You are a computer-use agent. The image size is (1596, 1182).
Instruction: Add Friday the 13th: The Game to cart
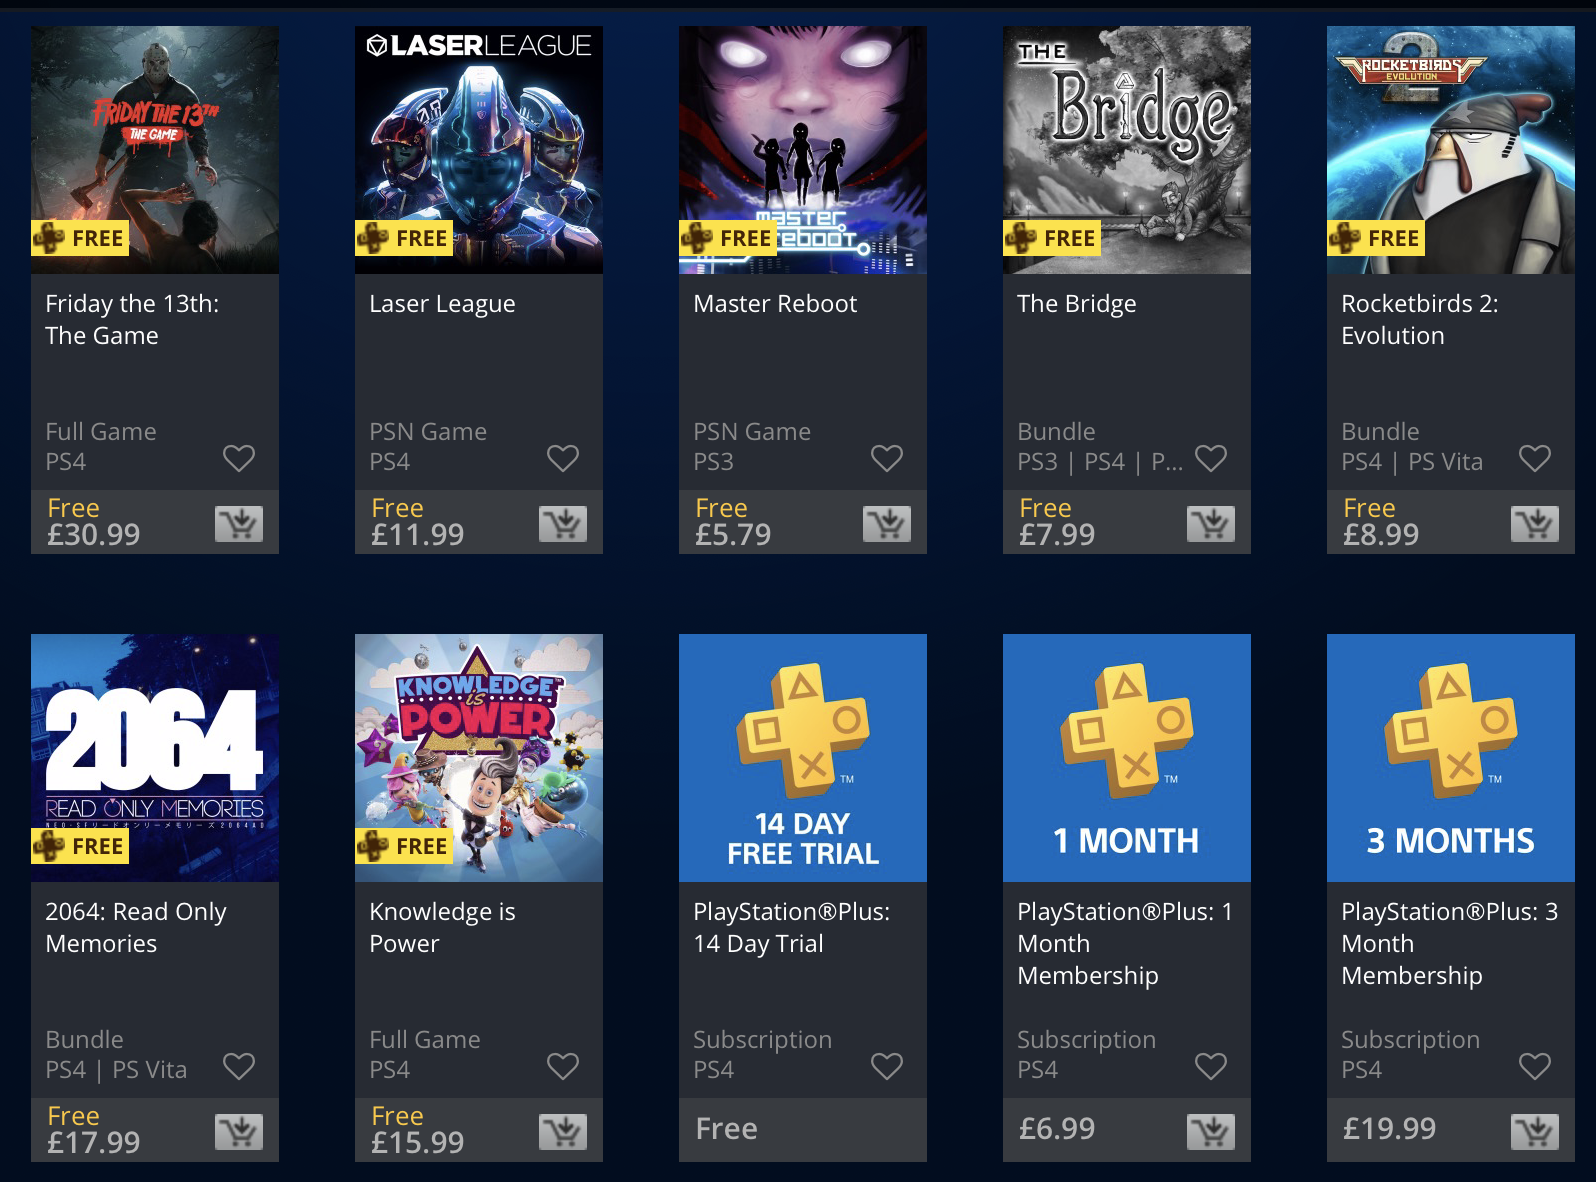point(239,524)
